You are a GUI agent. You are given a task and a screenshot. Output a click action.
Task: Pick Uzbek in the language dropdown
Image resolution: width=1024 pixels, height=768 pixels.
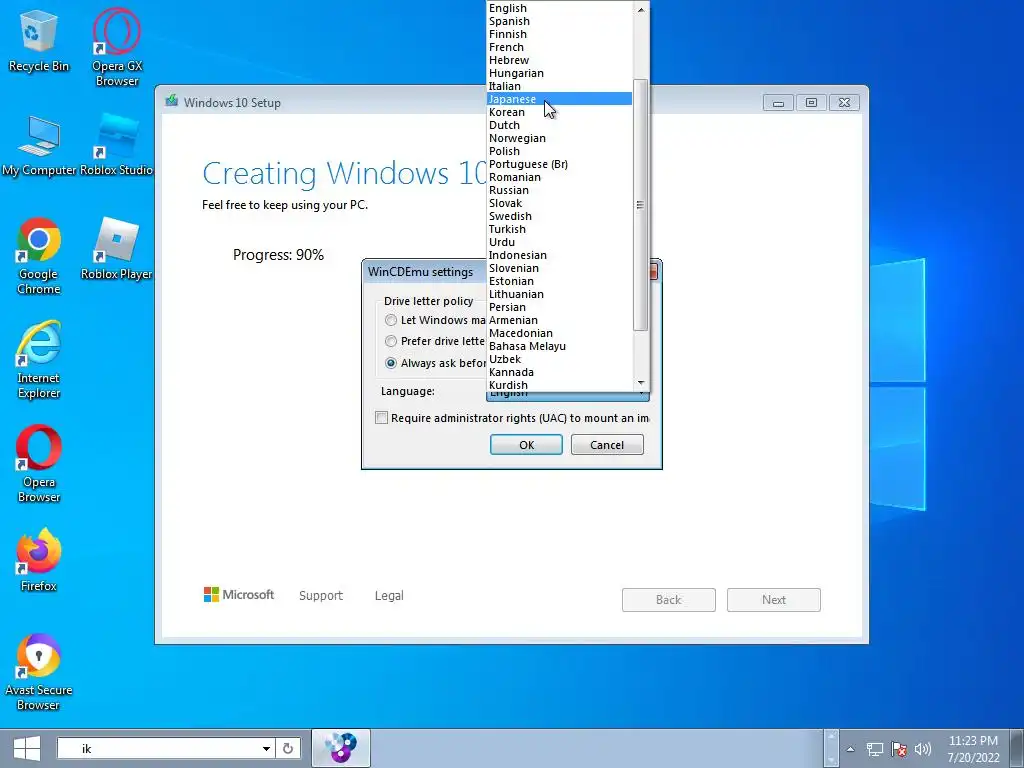click(x=559, y=359)
